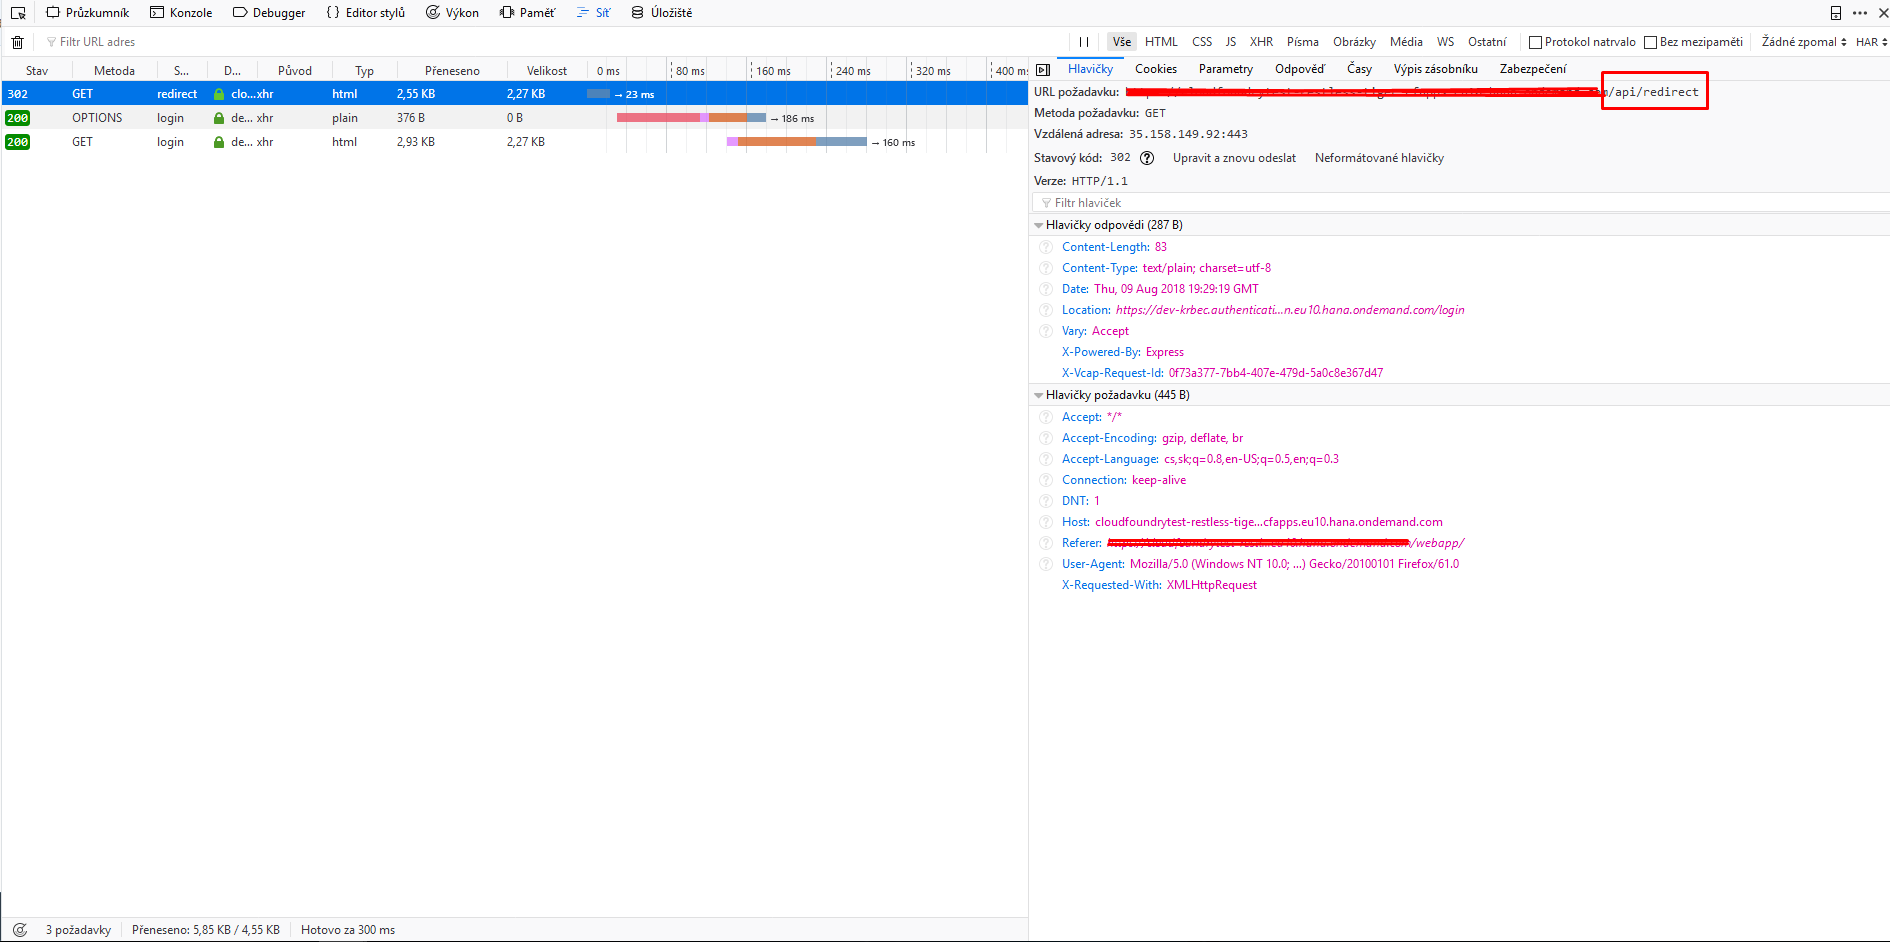Pause network recording
Viewport: 1890px width, 942px height.
coord(1084,42)
